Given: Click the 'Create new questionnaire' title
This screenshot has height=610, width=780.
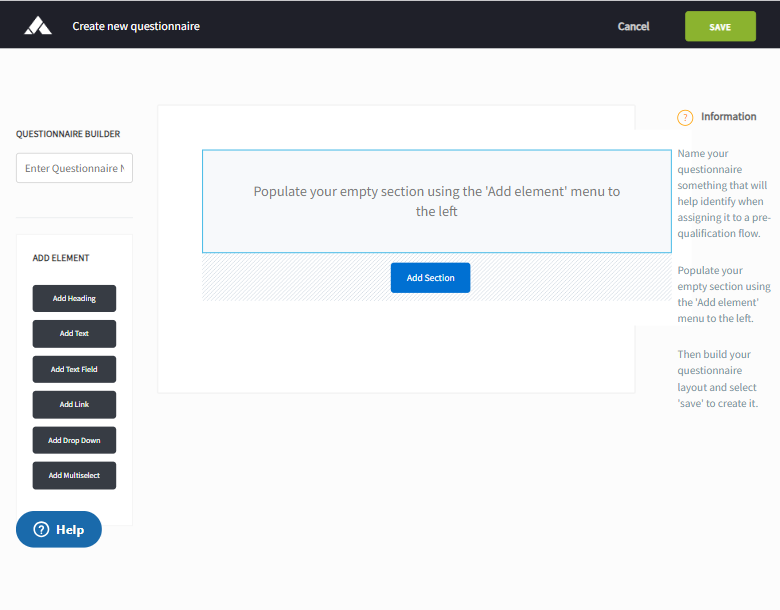Looking at the screenshot, I should pyautogui.click(x=136, y=26).
